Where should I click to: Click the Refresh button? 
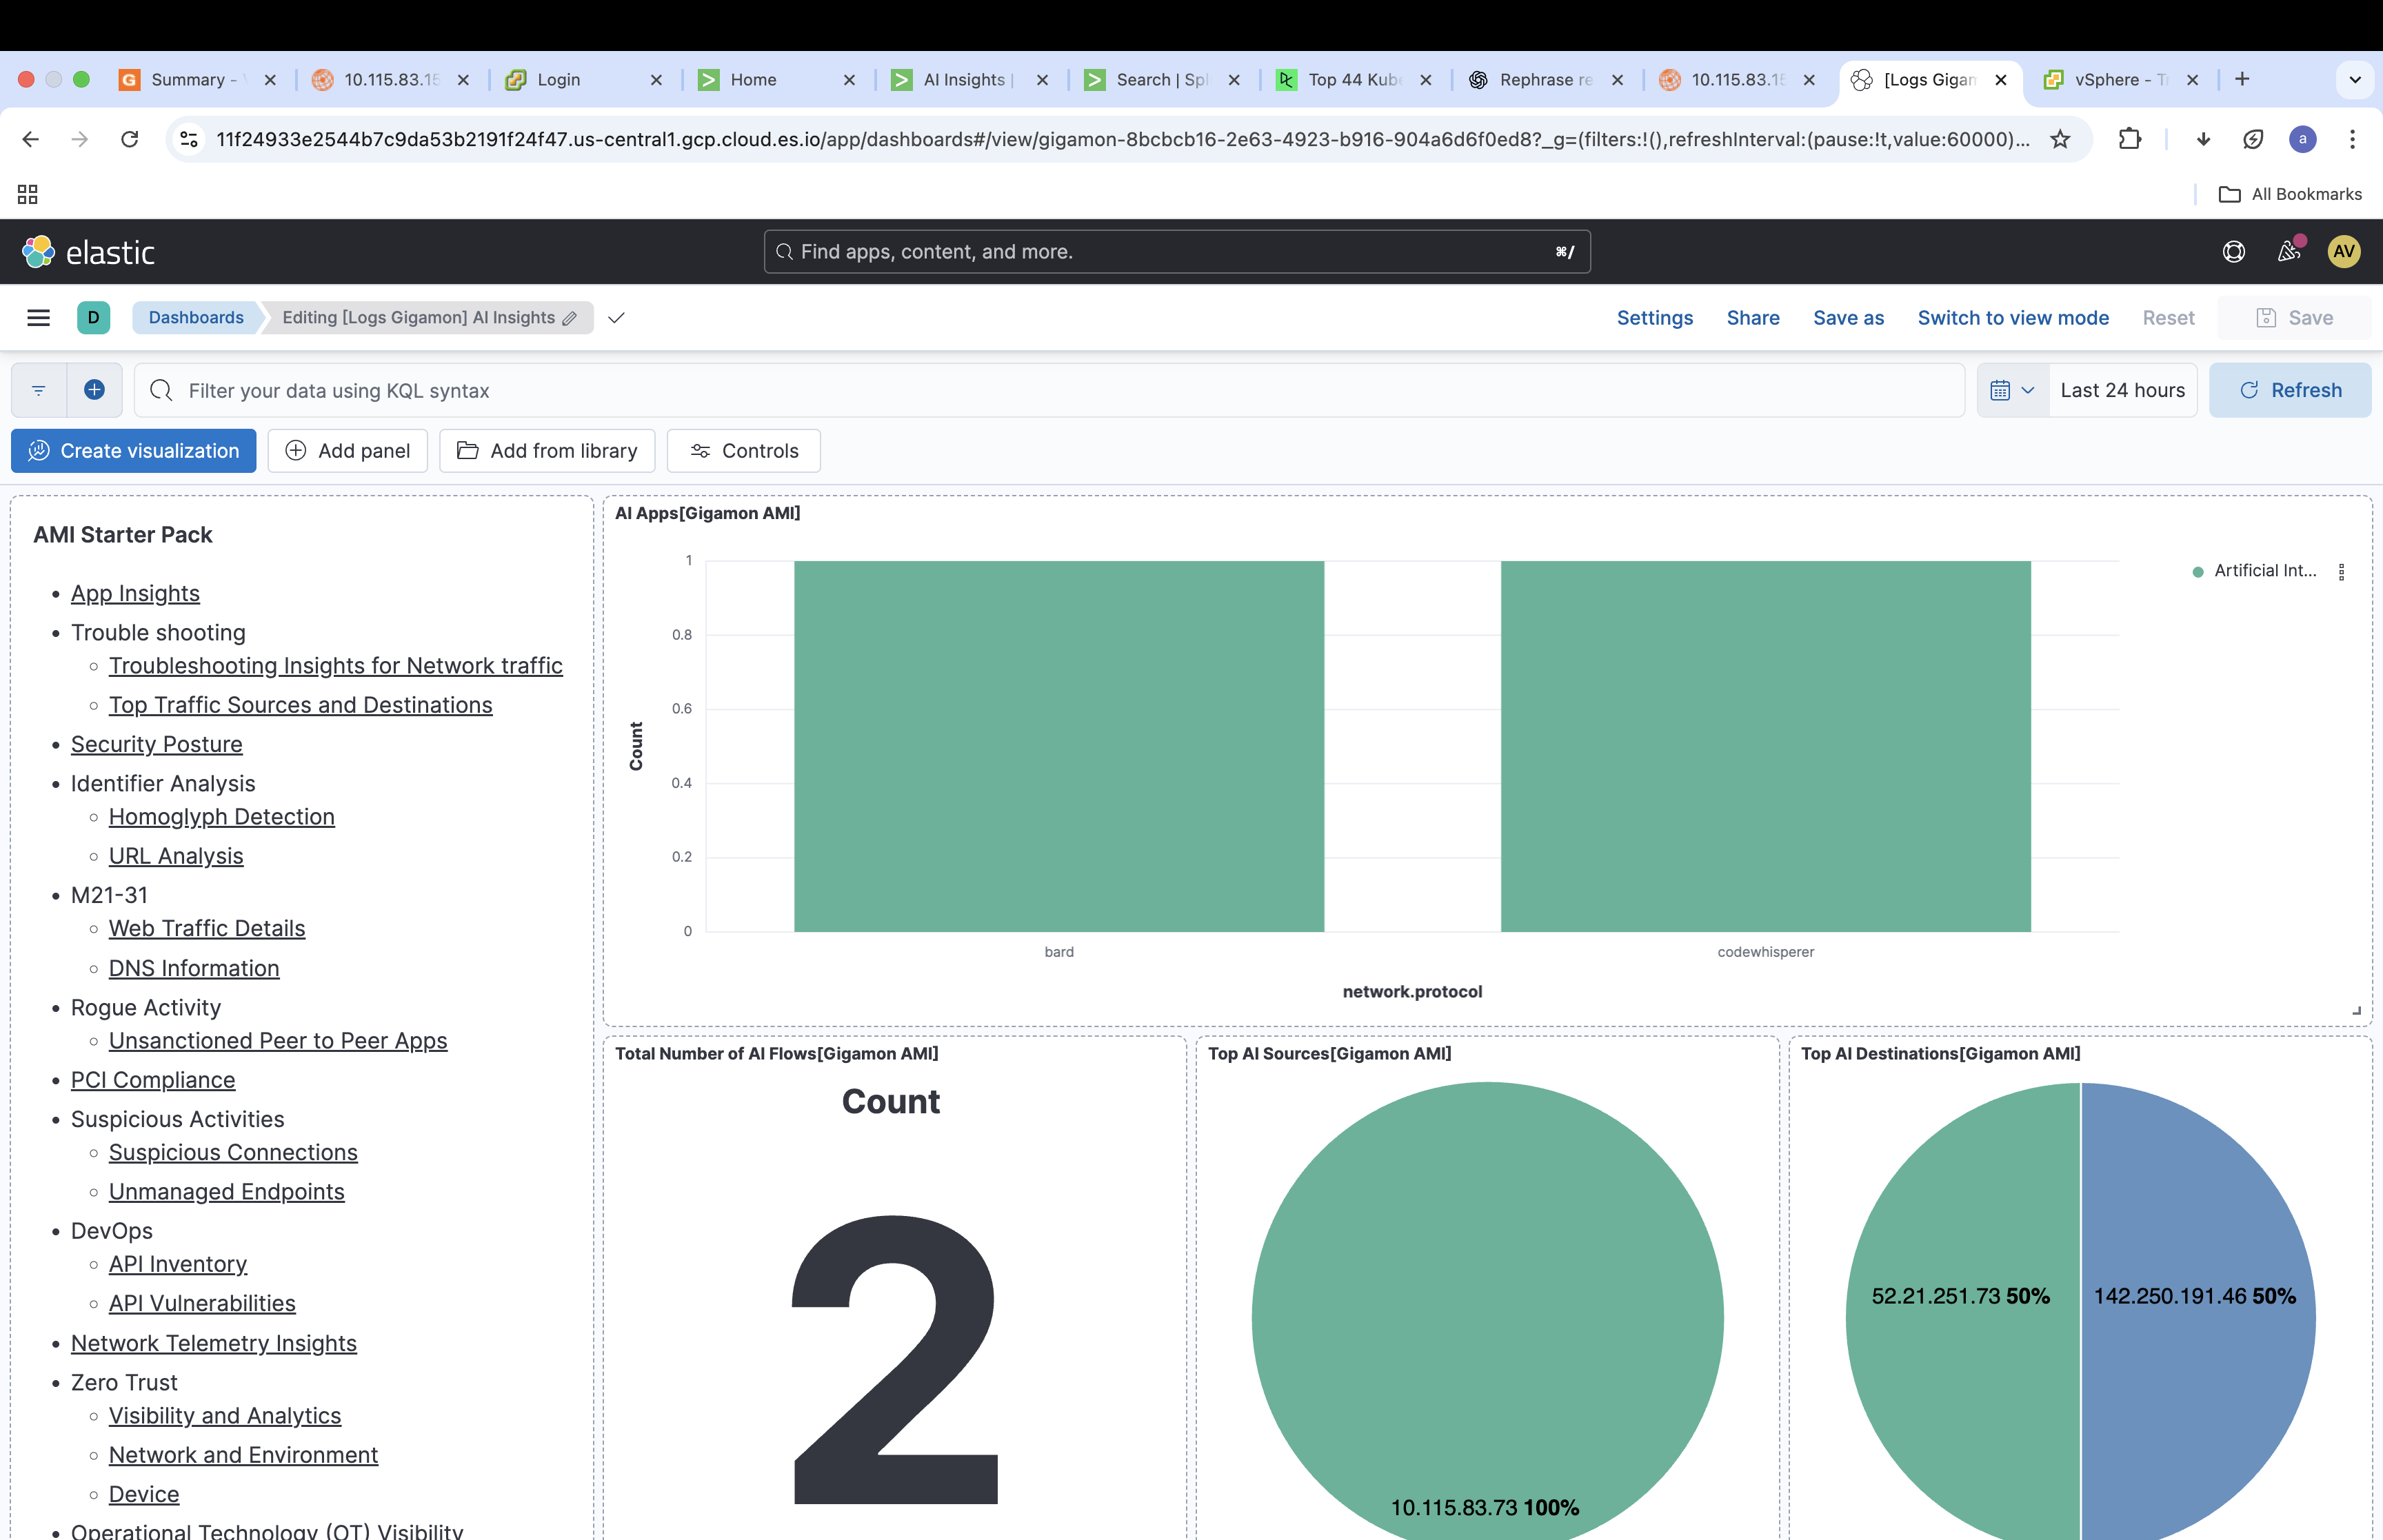tap(2290, 390)
